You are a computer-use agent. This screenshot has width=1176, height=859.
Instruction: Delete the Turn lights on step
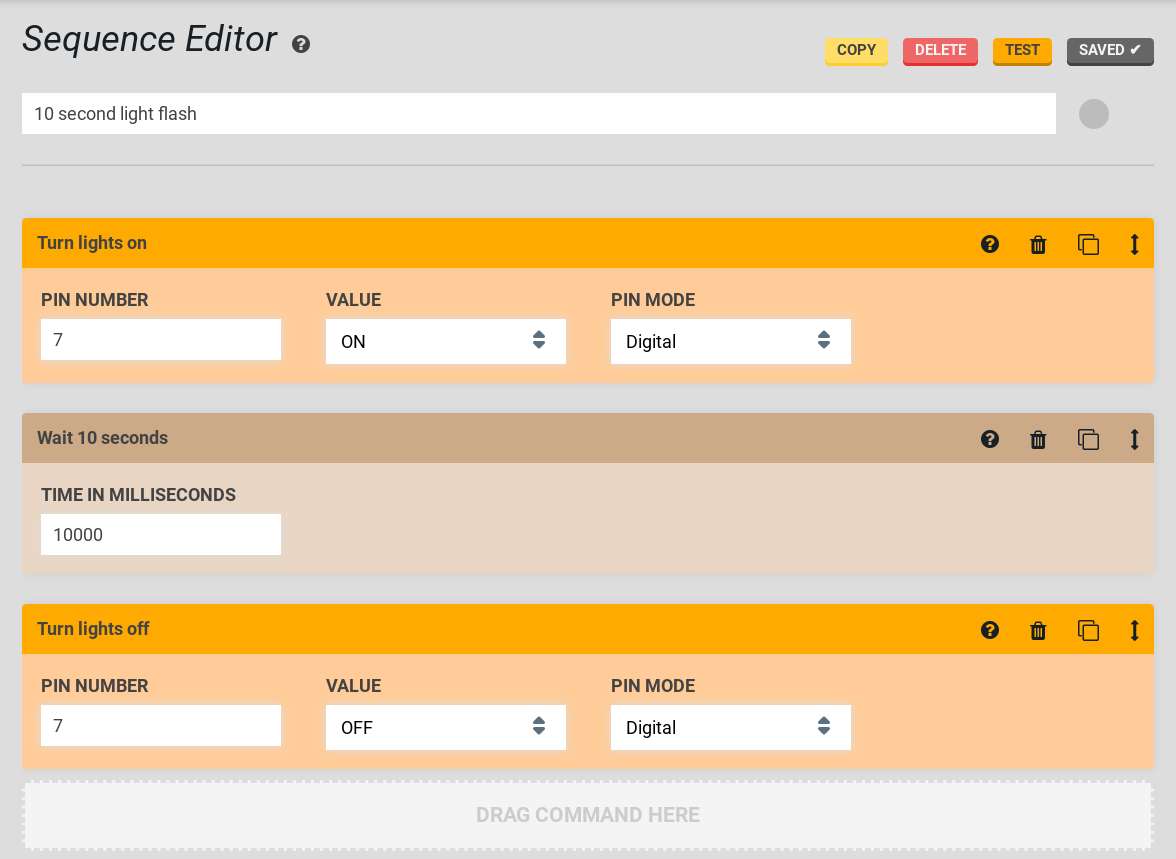[x=1038, y=244]
